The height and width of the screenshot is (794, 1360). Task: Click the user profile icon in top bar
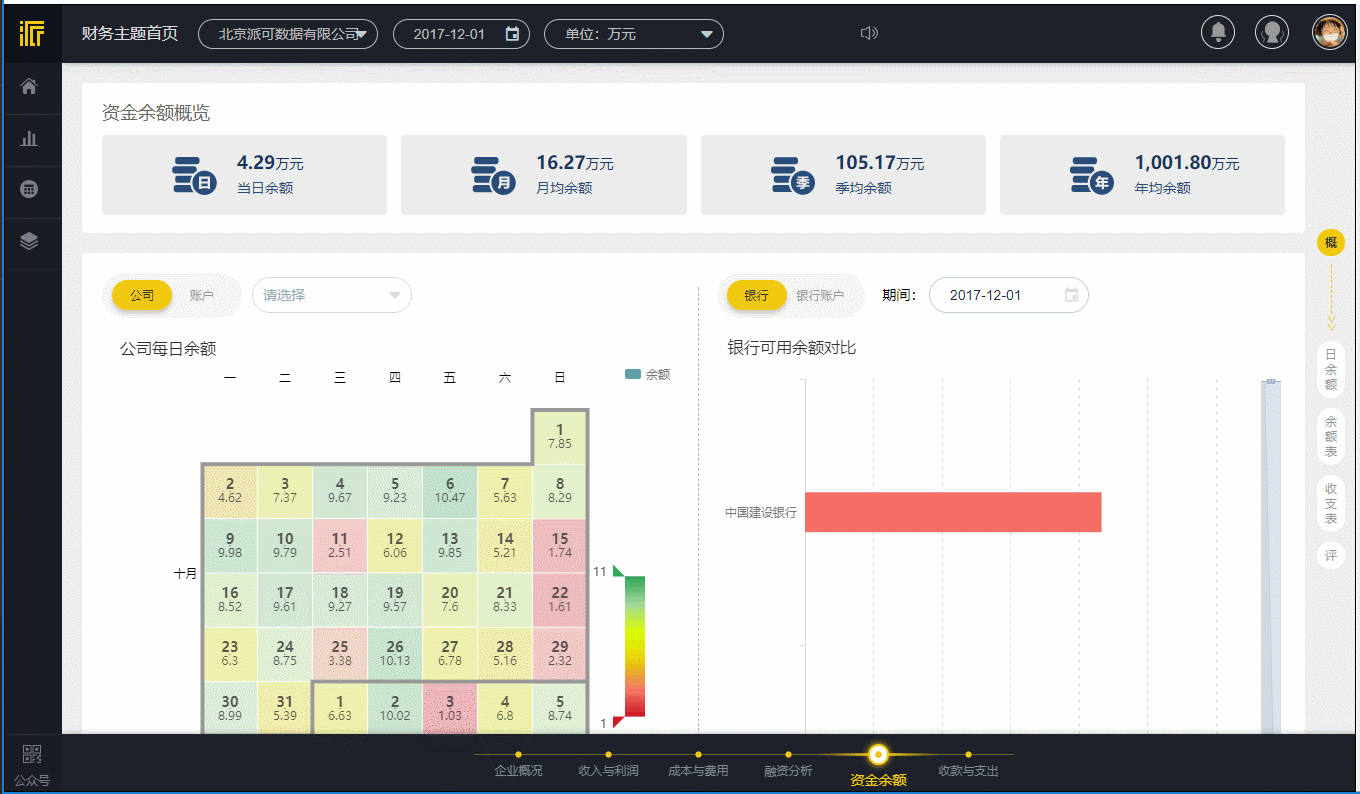coord(1272,32)
